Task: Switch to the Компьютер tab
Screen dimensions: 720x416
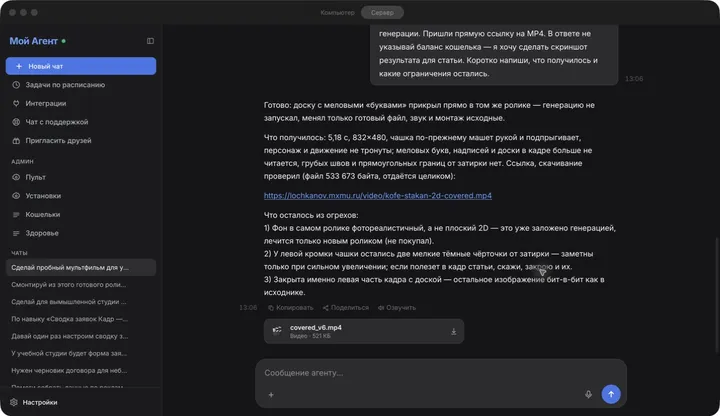Action: pyautogui.click(x=338, y=12)
